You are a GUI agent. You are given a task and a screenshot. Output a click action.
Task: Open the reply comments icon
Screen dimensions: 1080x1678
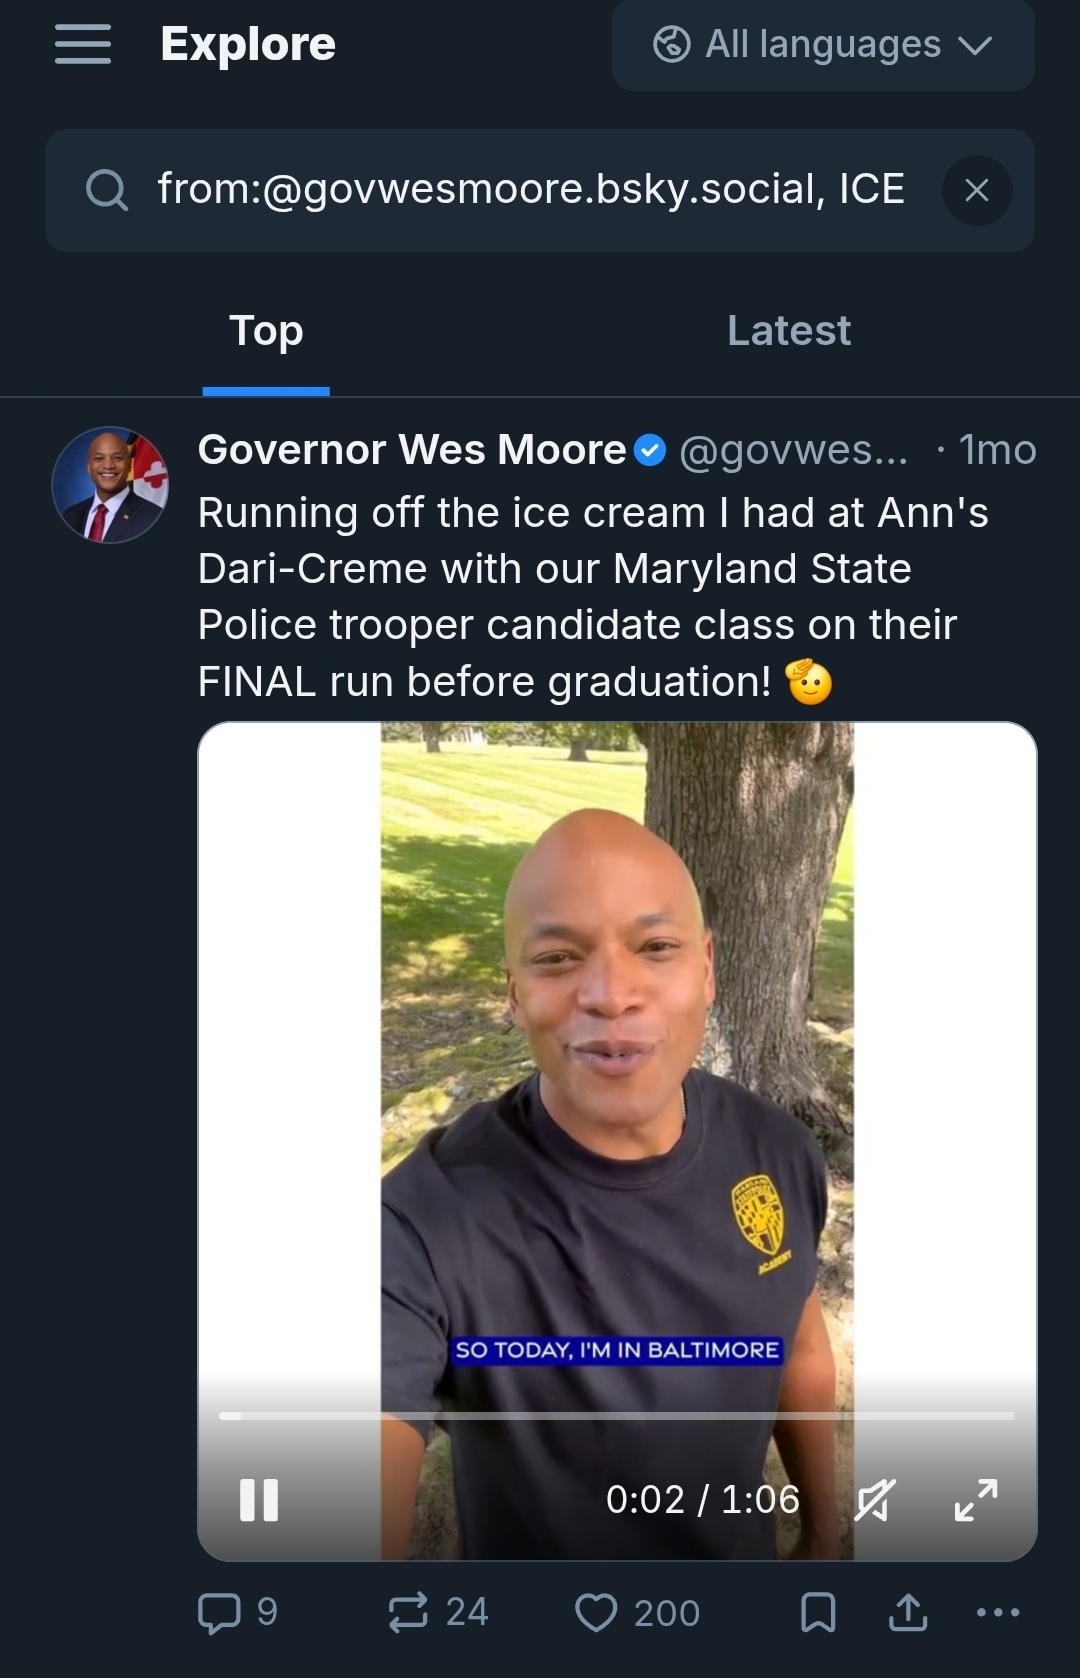coord(220,1612)
